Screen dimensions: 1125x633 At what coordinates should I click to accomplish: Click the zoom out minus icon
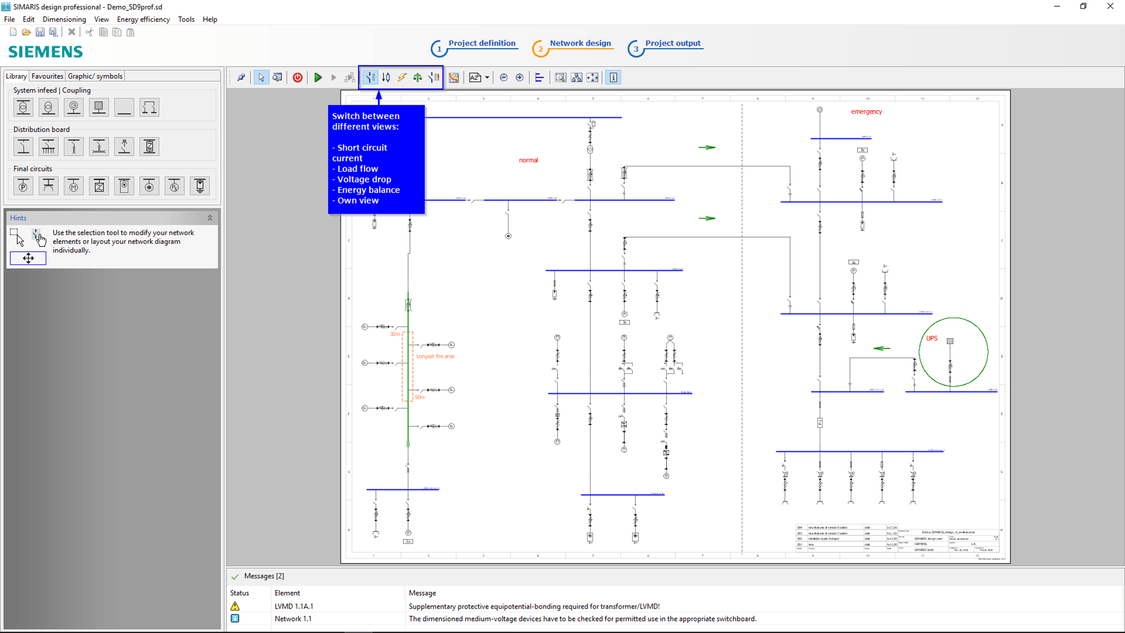point(503,77)
